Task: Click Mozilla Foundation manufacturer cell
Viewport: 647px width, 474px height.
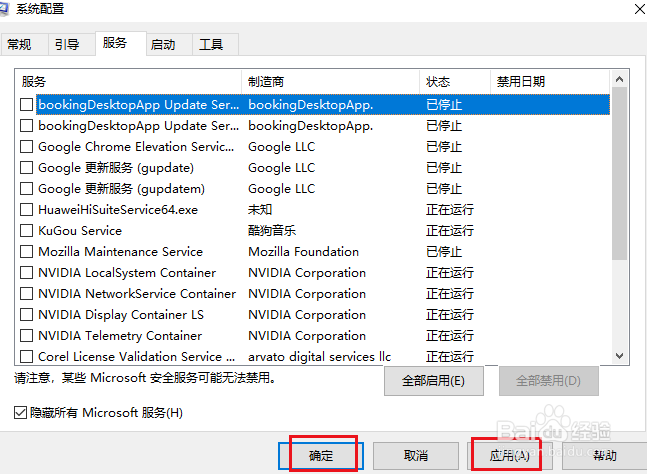Action: click(x=304, y=252)
